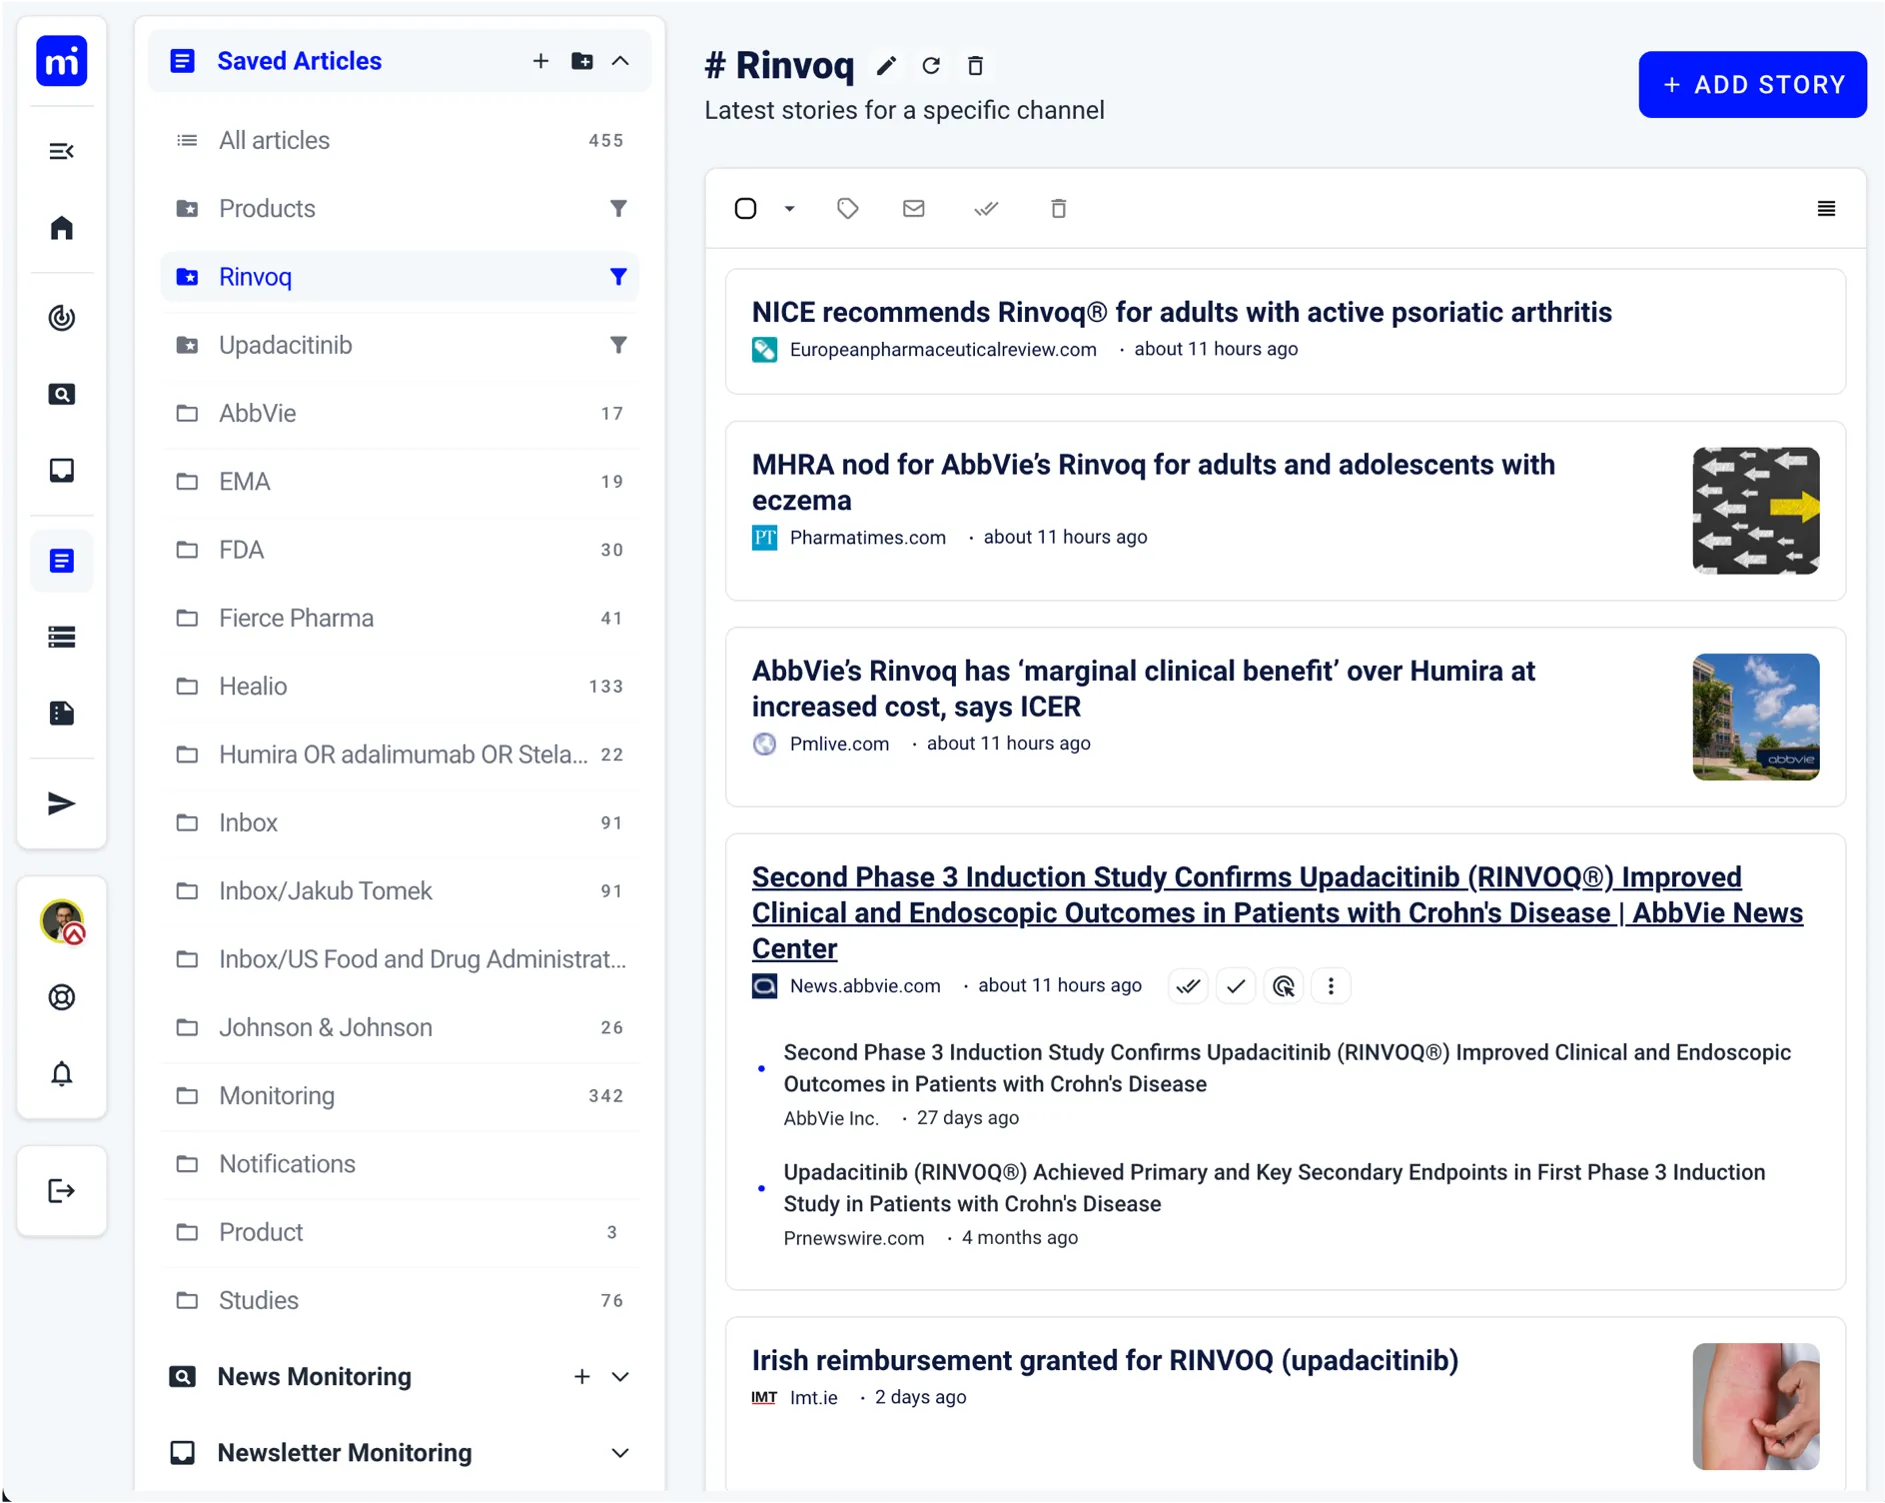Expand the News Monitoring section

(x=620, y=1377)
